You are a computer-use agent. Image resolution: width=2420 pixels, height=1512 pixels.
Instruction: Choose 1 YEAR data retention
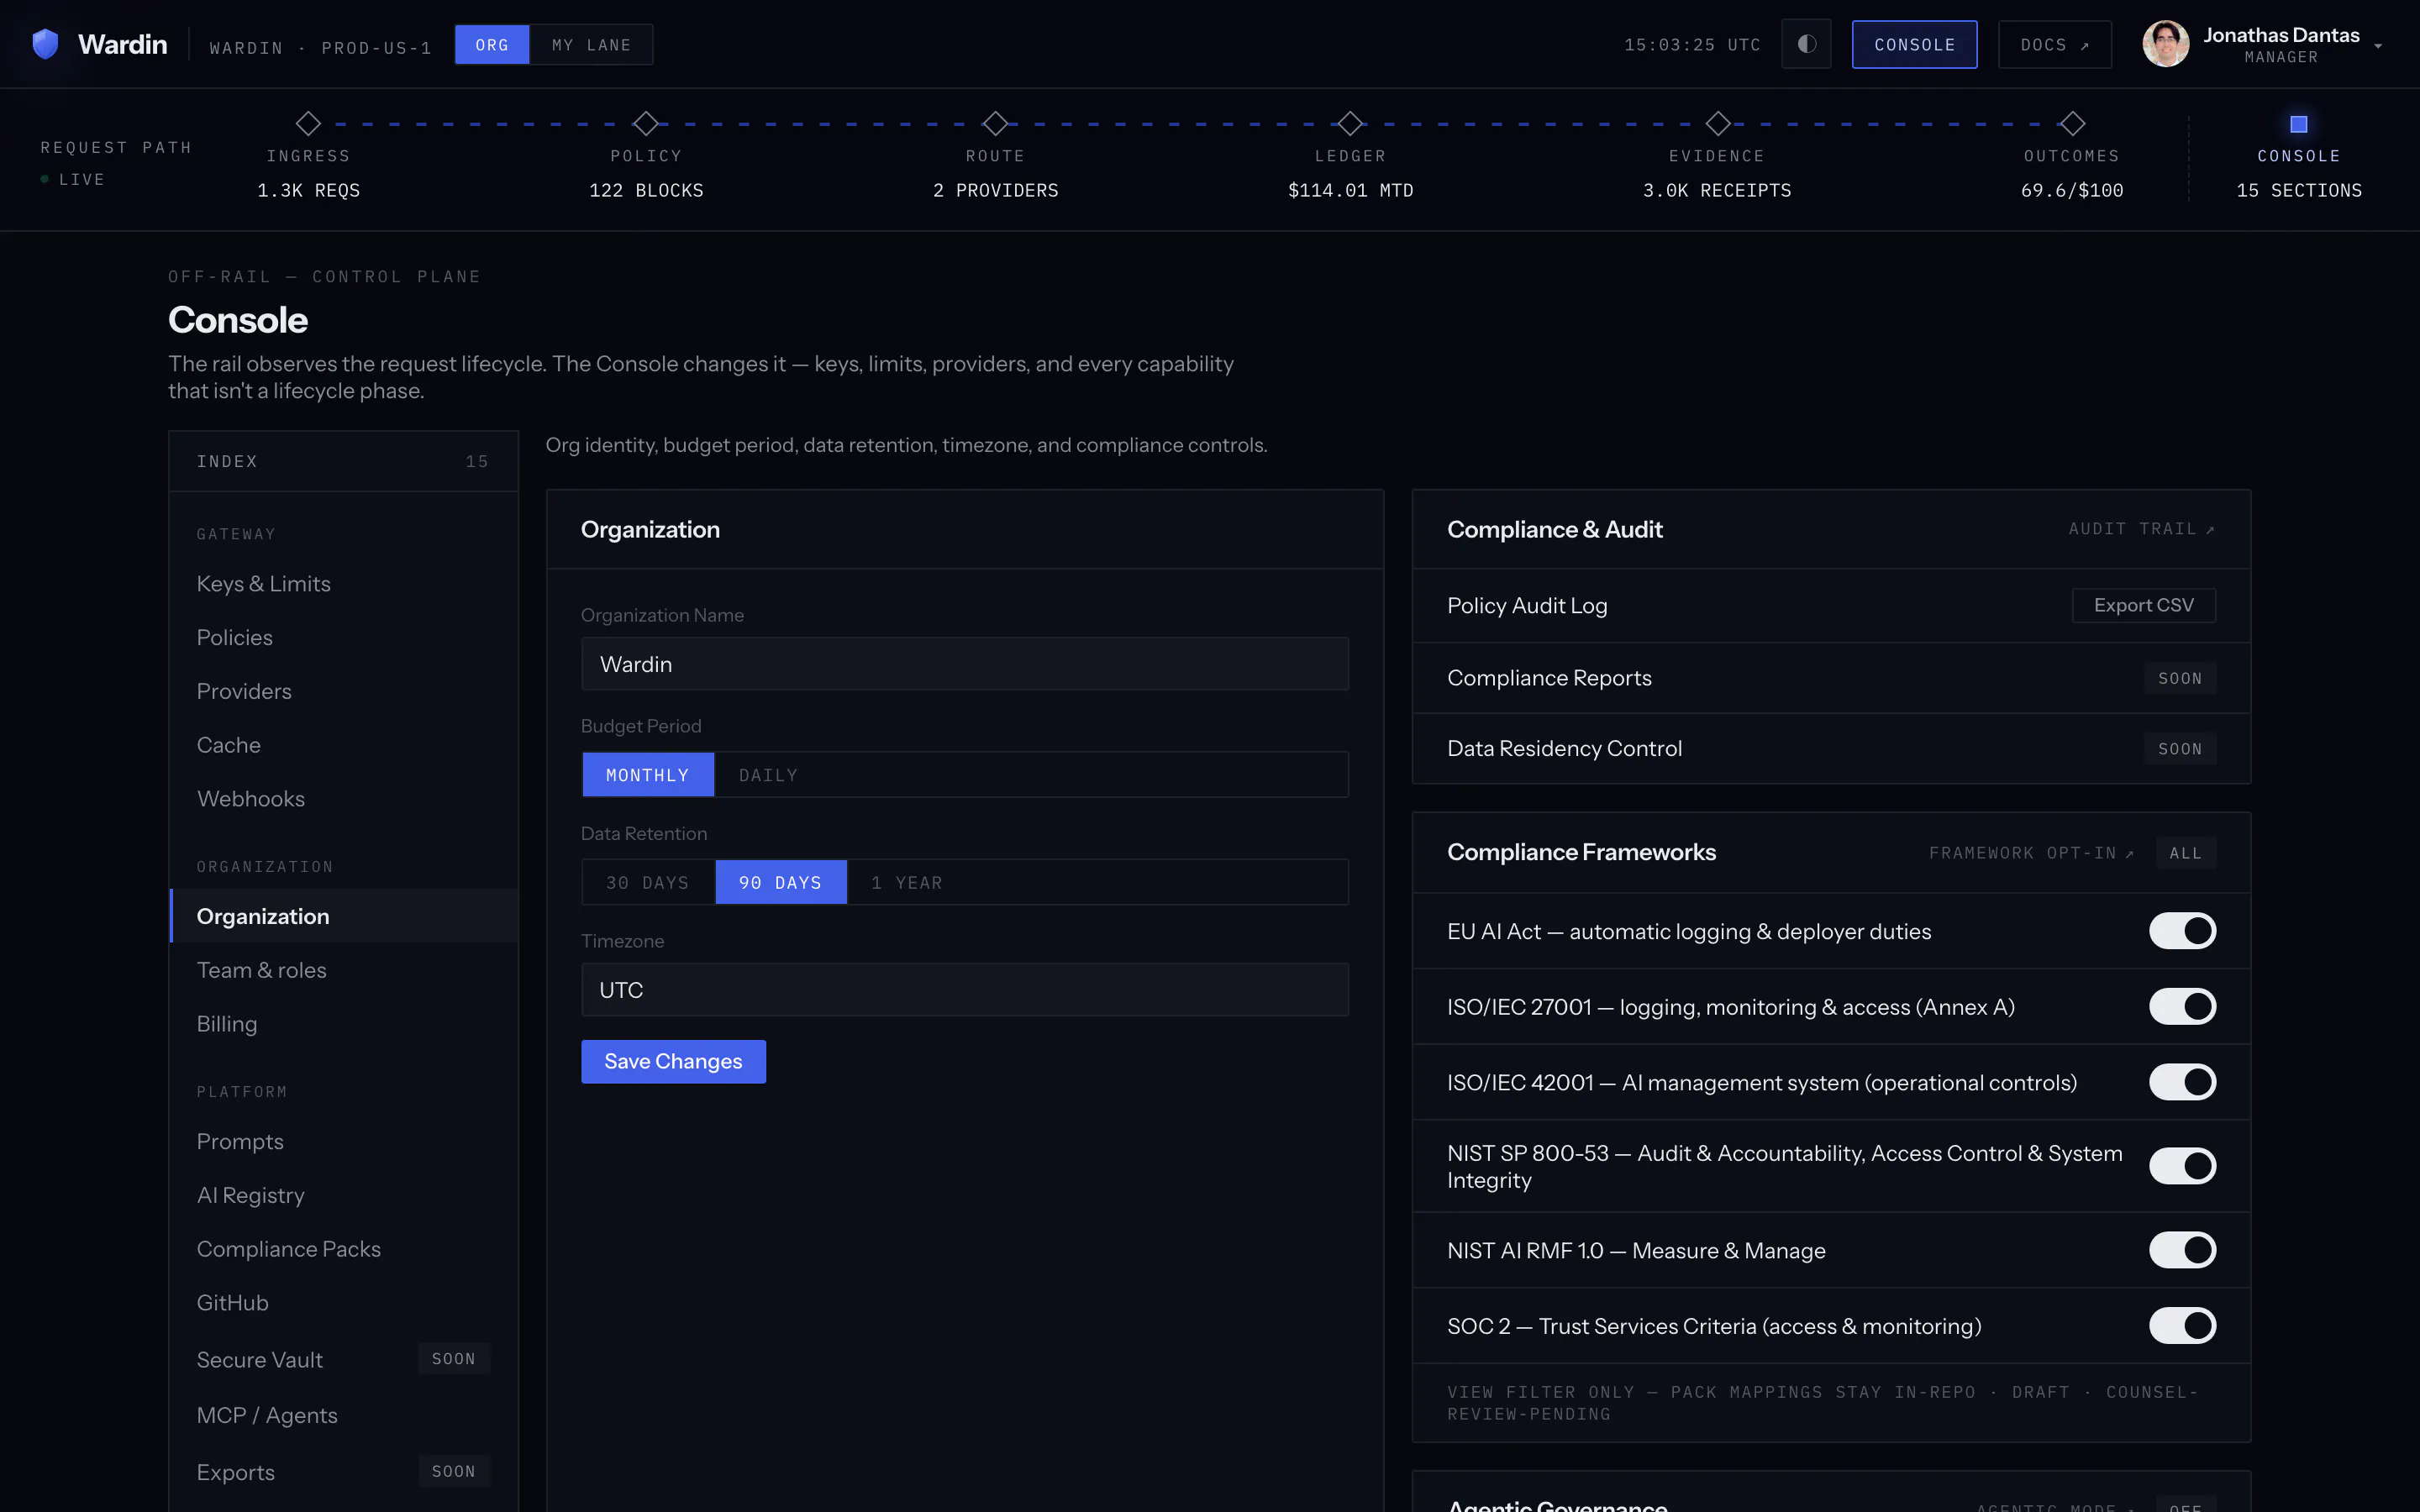pos(906,882)
